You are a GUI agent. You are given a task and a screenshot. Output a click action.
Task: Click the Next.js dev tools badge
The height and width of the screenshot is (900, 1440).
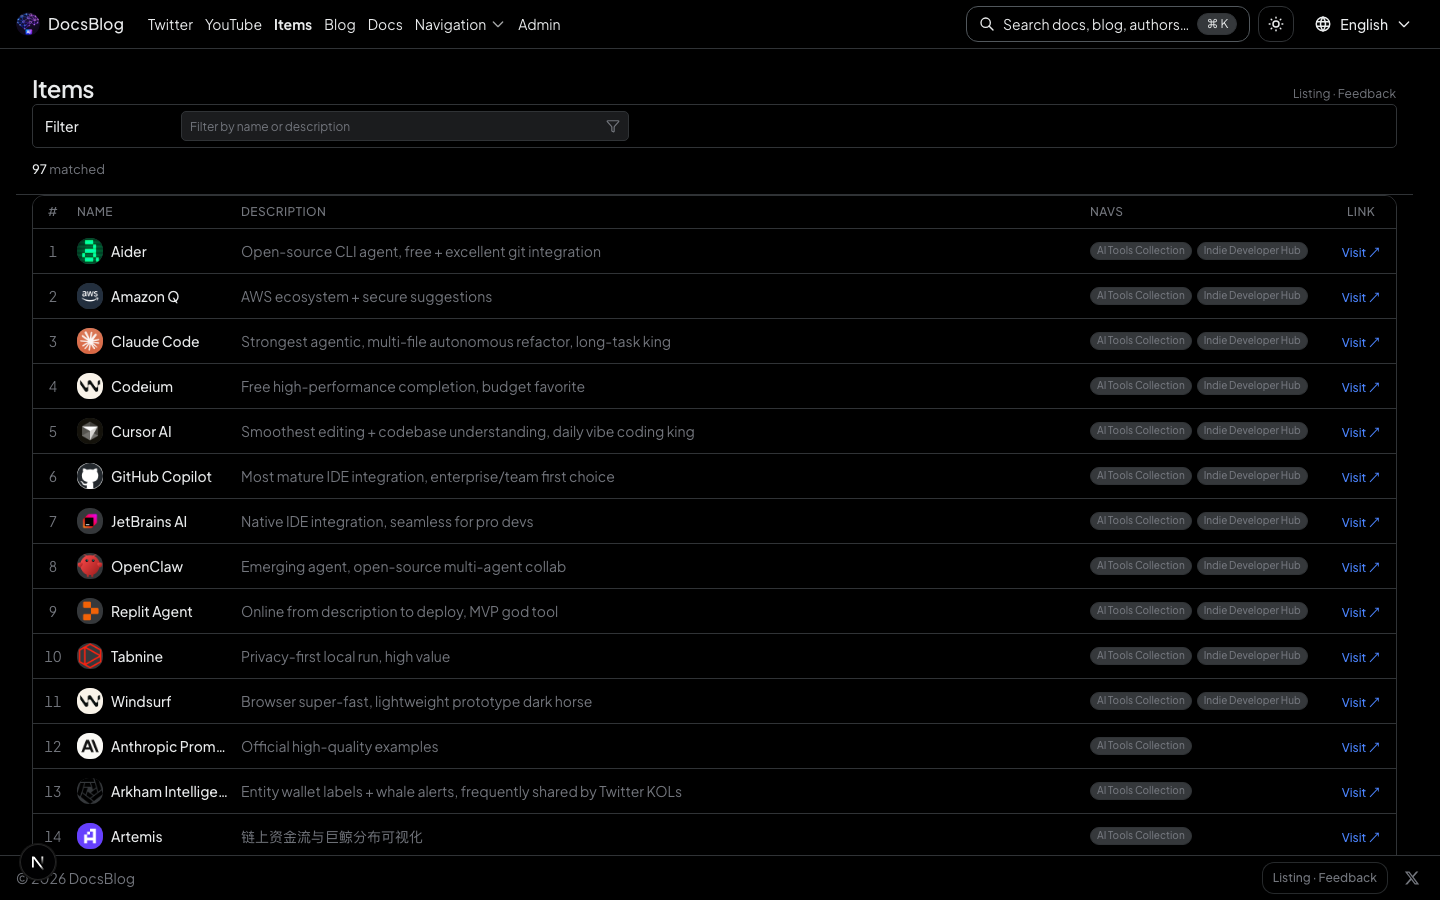coord(38,862)
